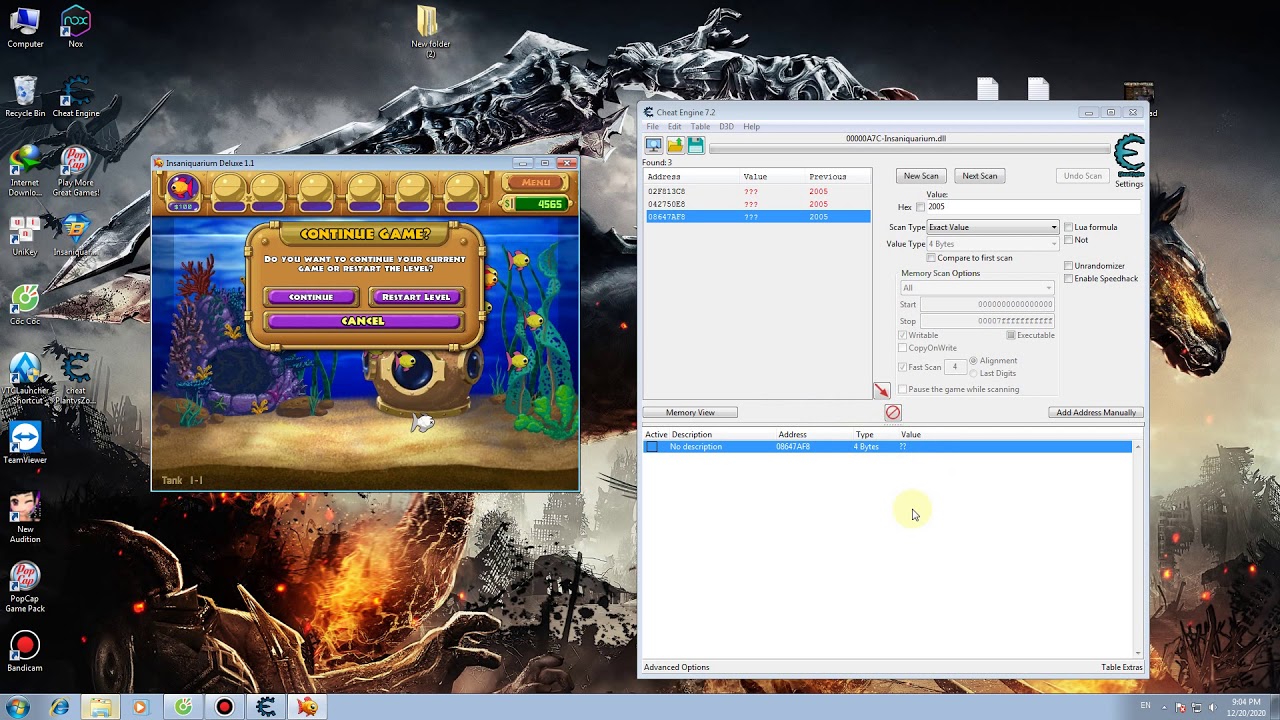Click Add Address Manually
Screen dimensions: 1280x720
(x=1096, y=412)
